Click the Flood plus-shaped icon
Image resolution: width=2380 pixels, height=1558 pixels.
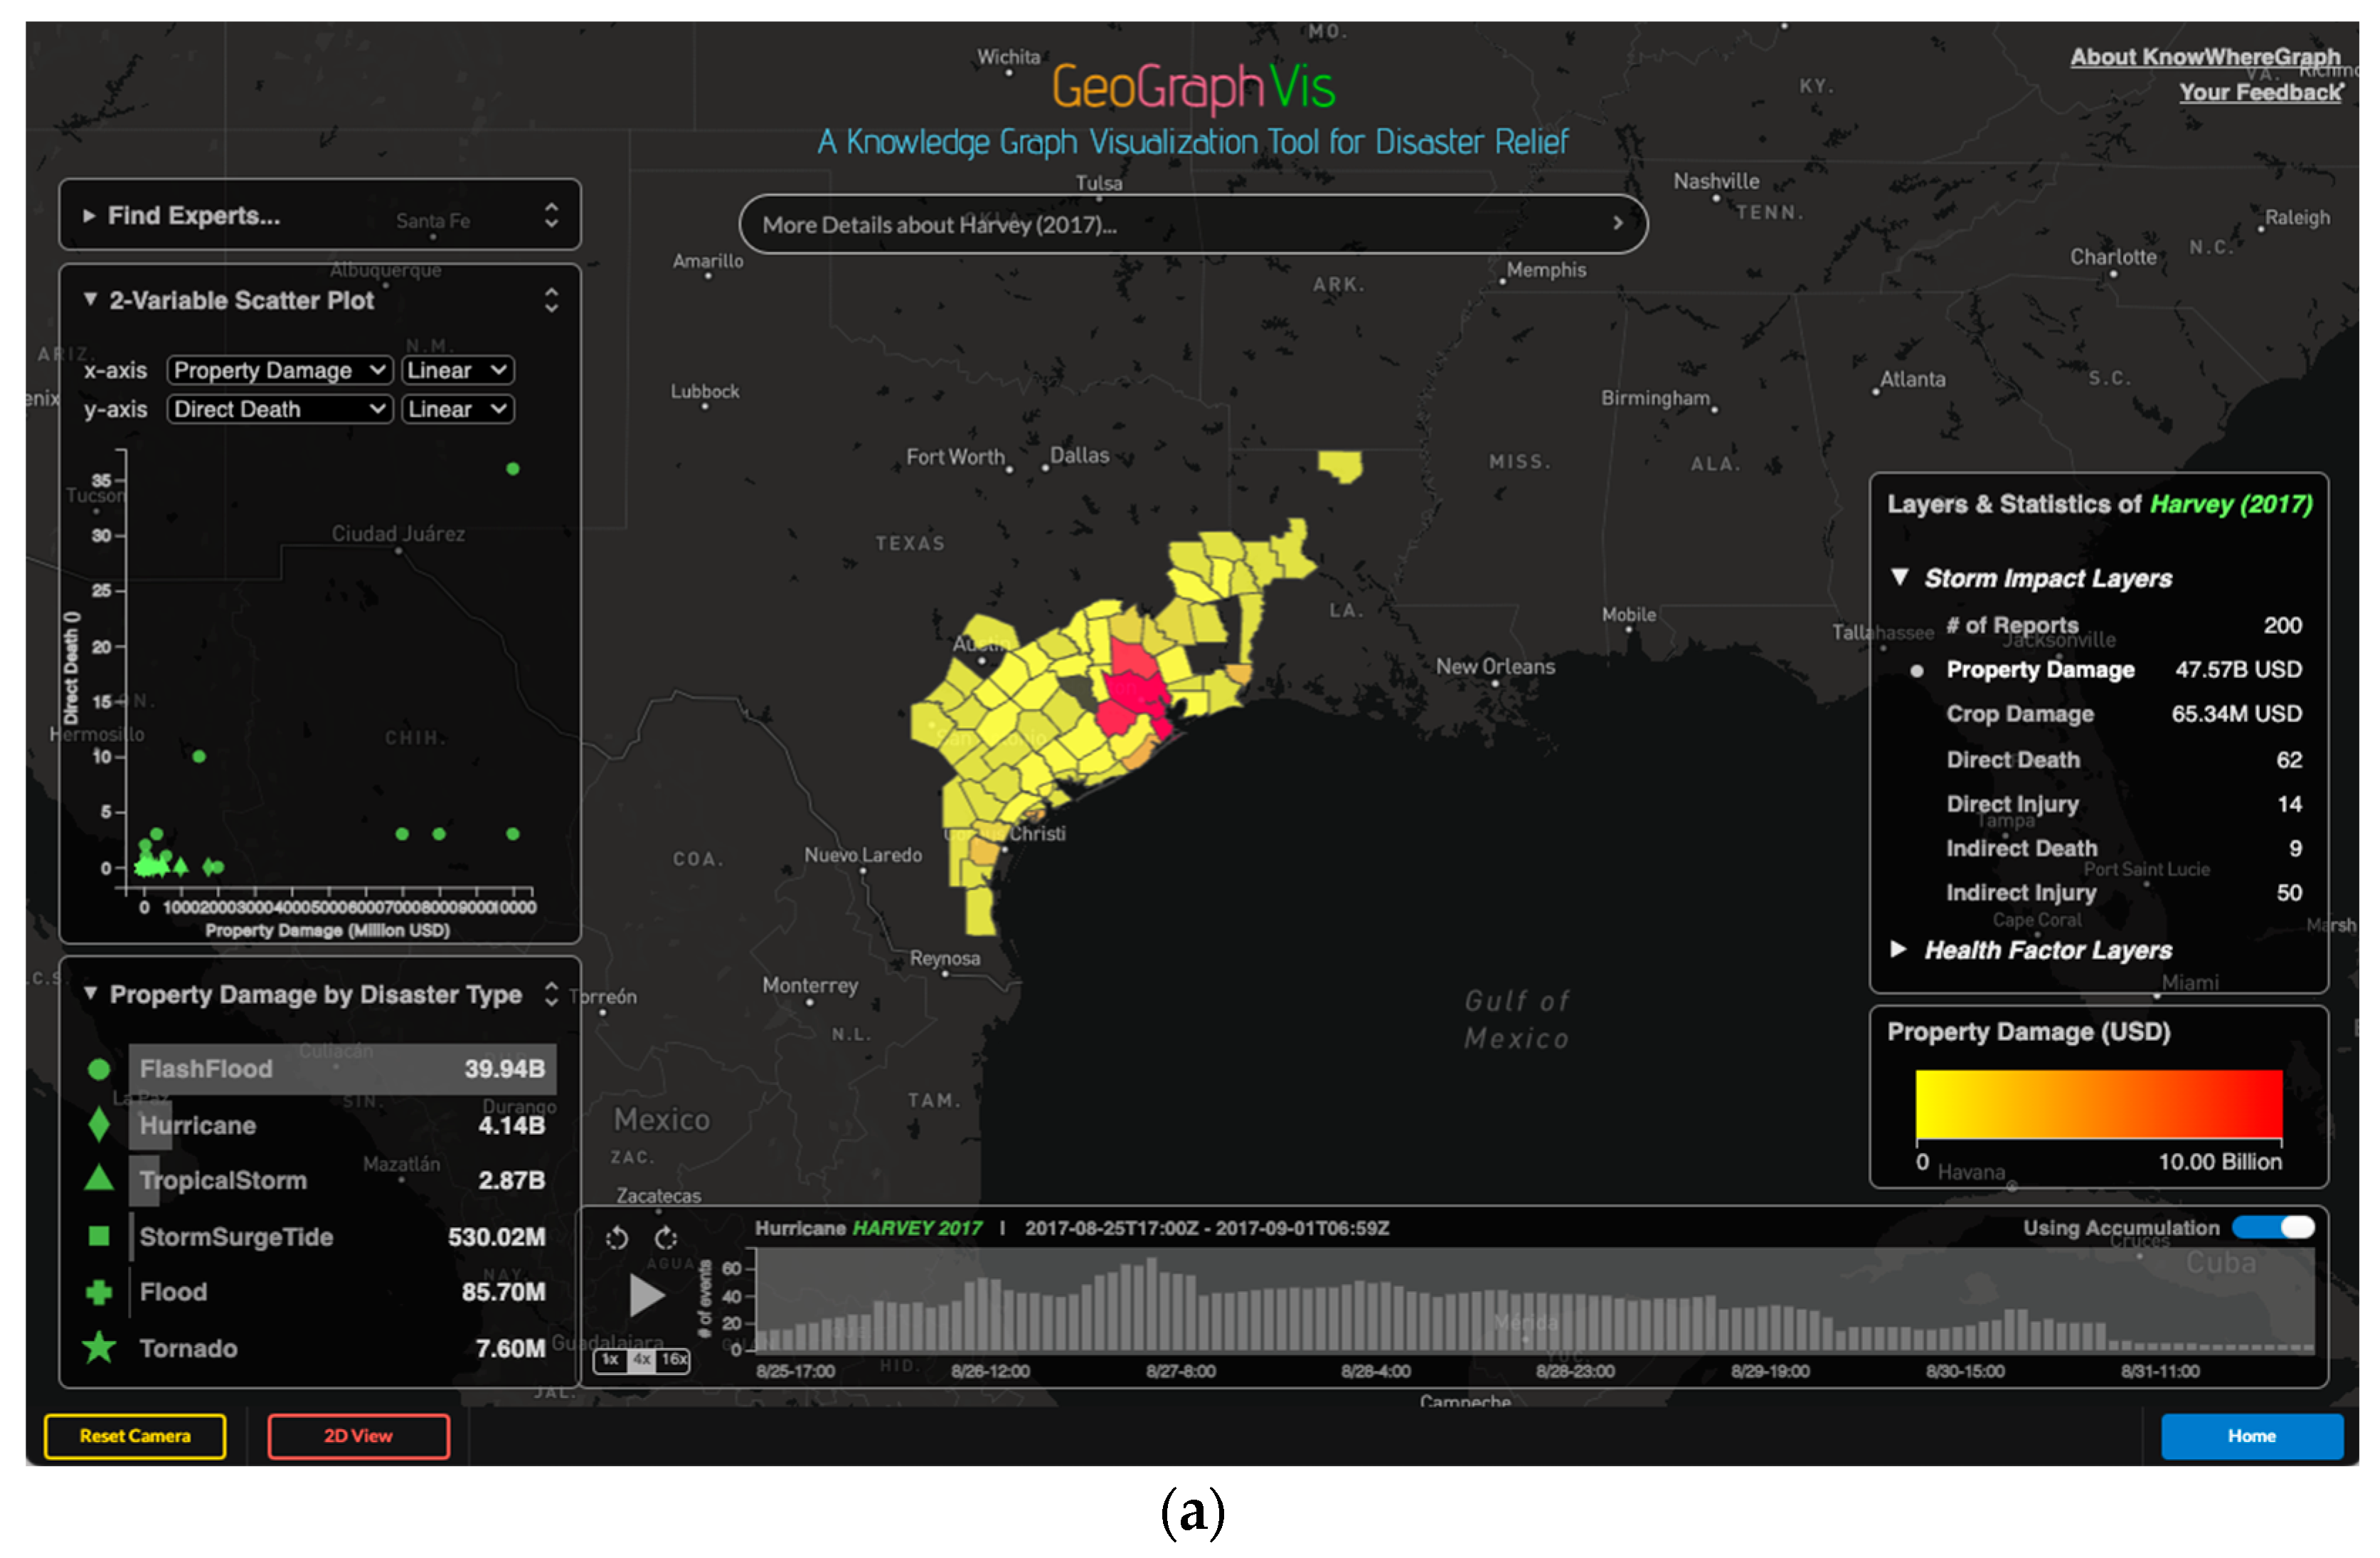tap(99, 1292)
